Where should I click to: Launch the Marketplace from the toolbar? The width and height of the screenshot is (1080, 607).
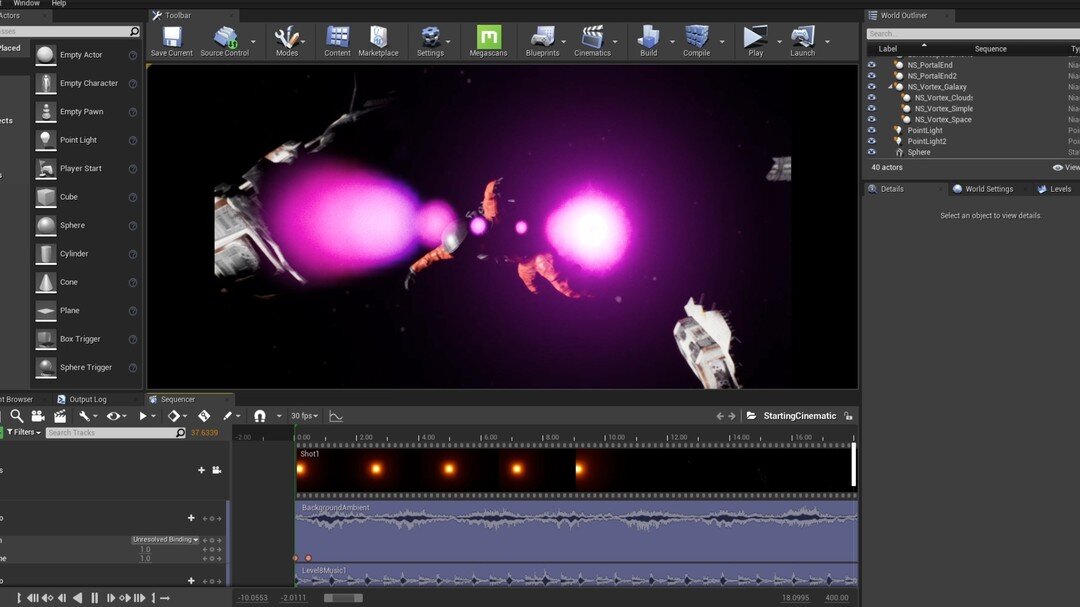[378, 41]
